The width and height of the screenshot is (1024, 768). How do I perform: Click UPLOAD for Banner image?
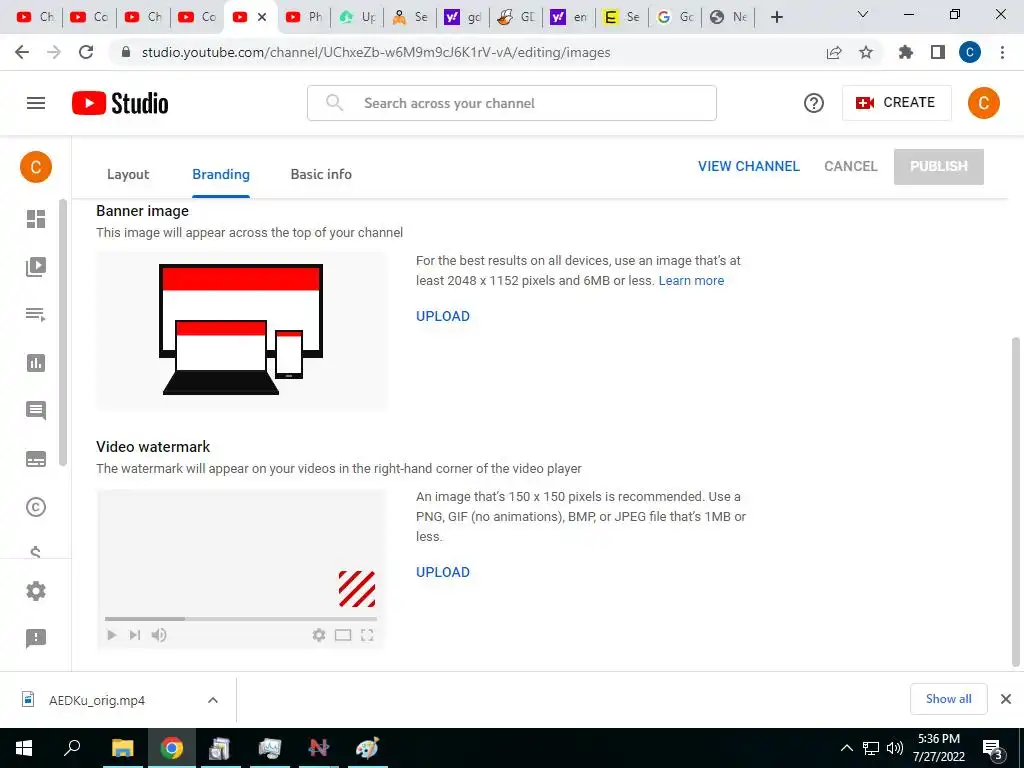(x=443, y=316)
